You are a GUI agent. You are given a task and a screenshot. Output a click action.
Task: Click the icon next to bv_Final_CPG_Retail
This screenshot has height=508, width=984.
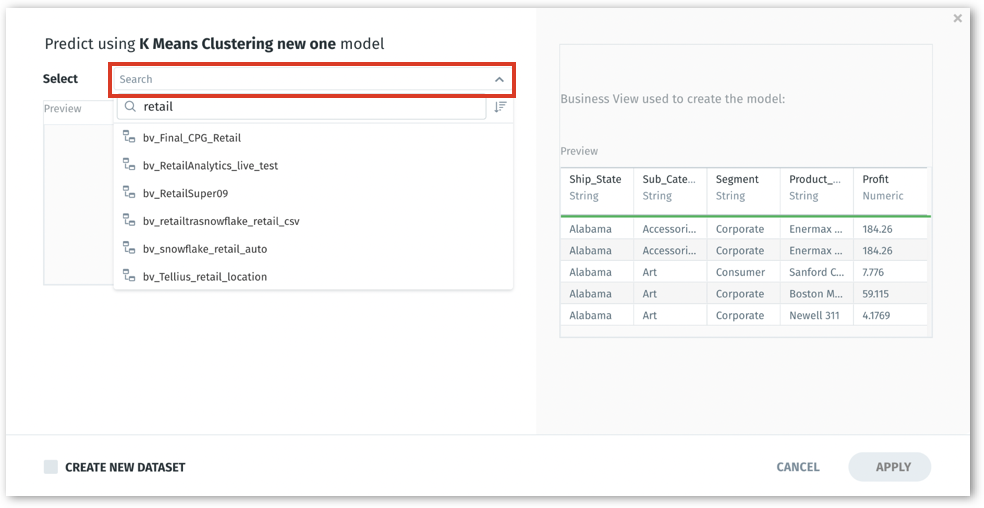pos(129,137)
